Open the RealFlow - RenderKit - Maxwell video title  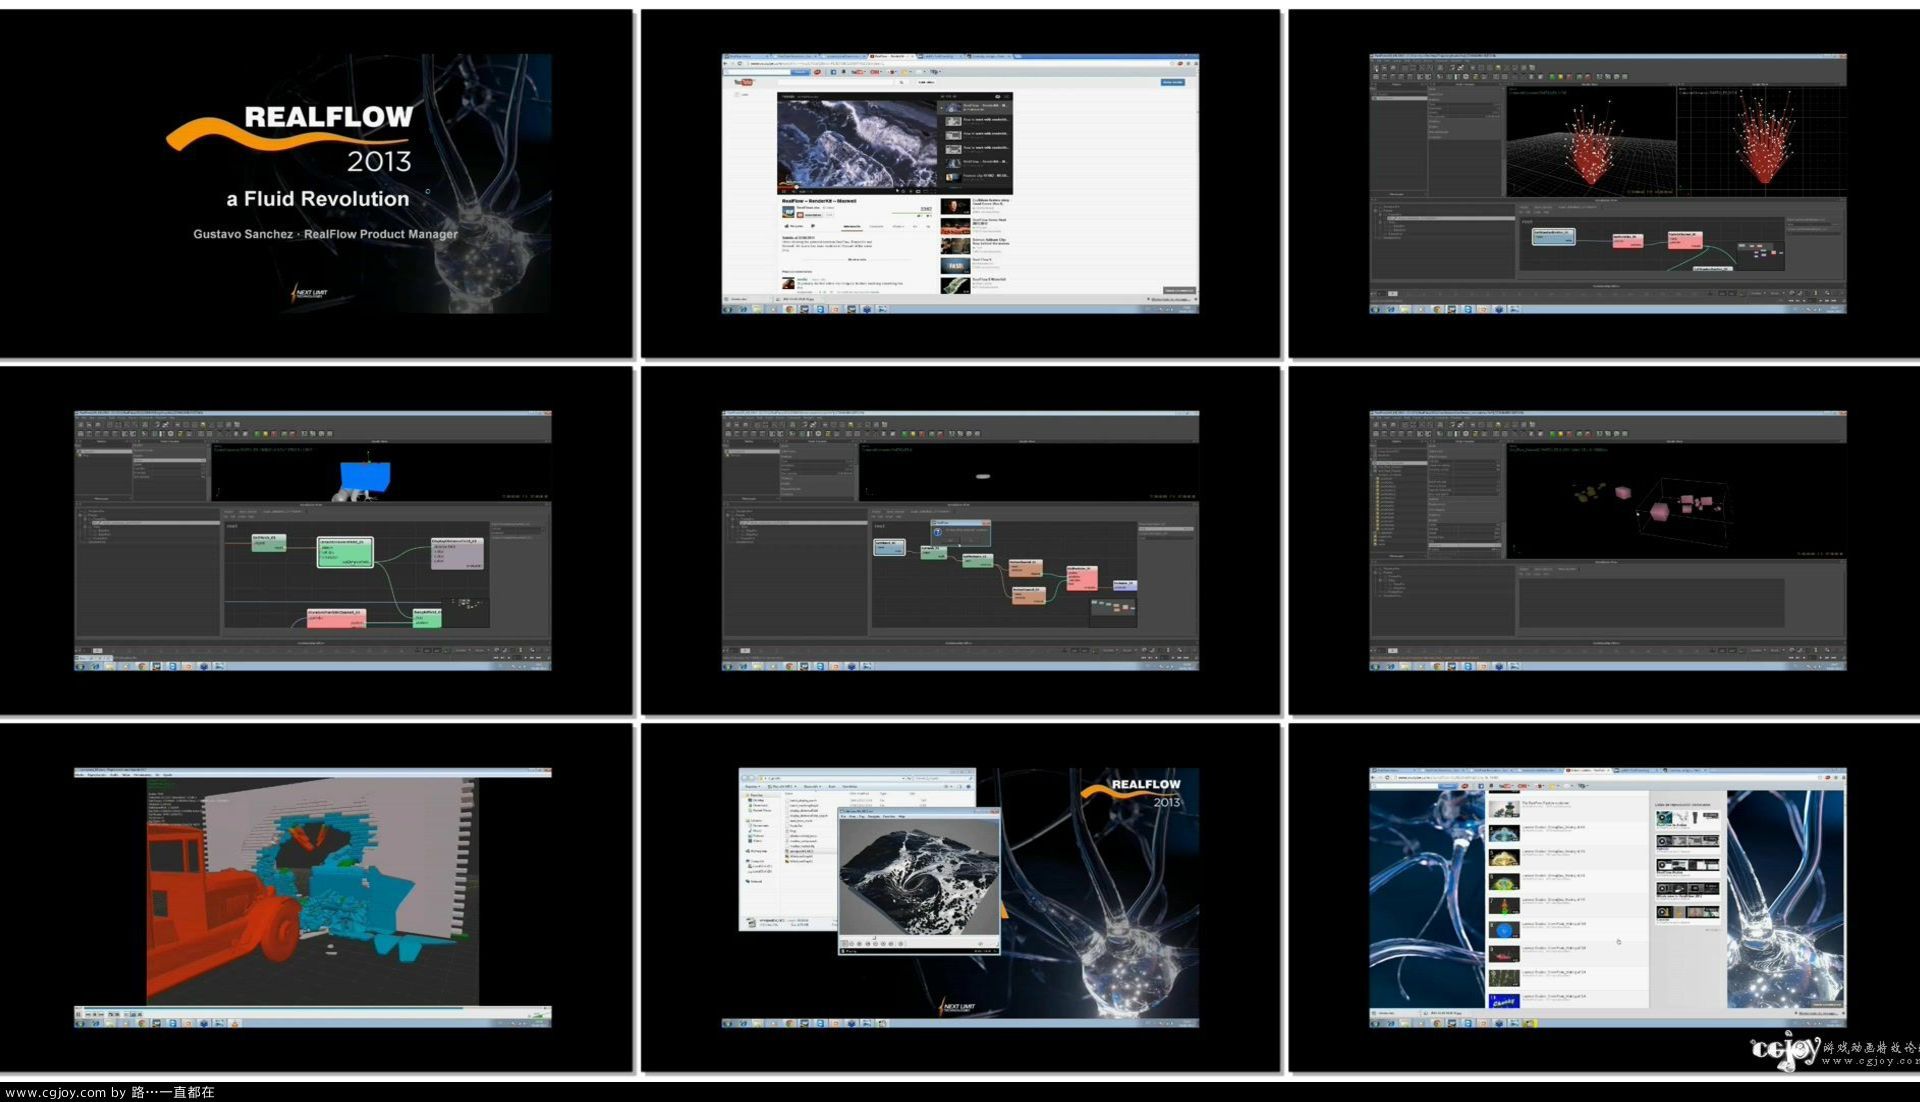click(x=819, y=201)
